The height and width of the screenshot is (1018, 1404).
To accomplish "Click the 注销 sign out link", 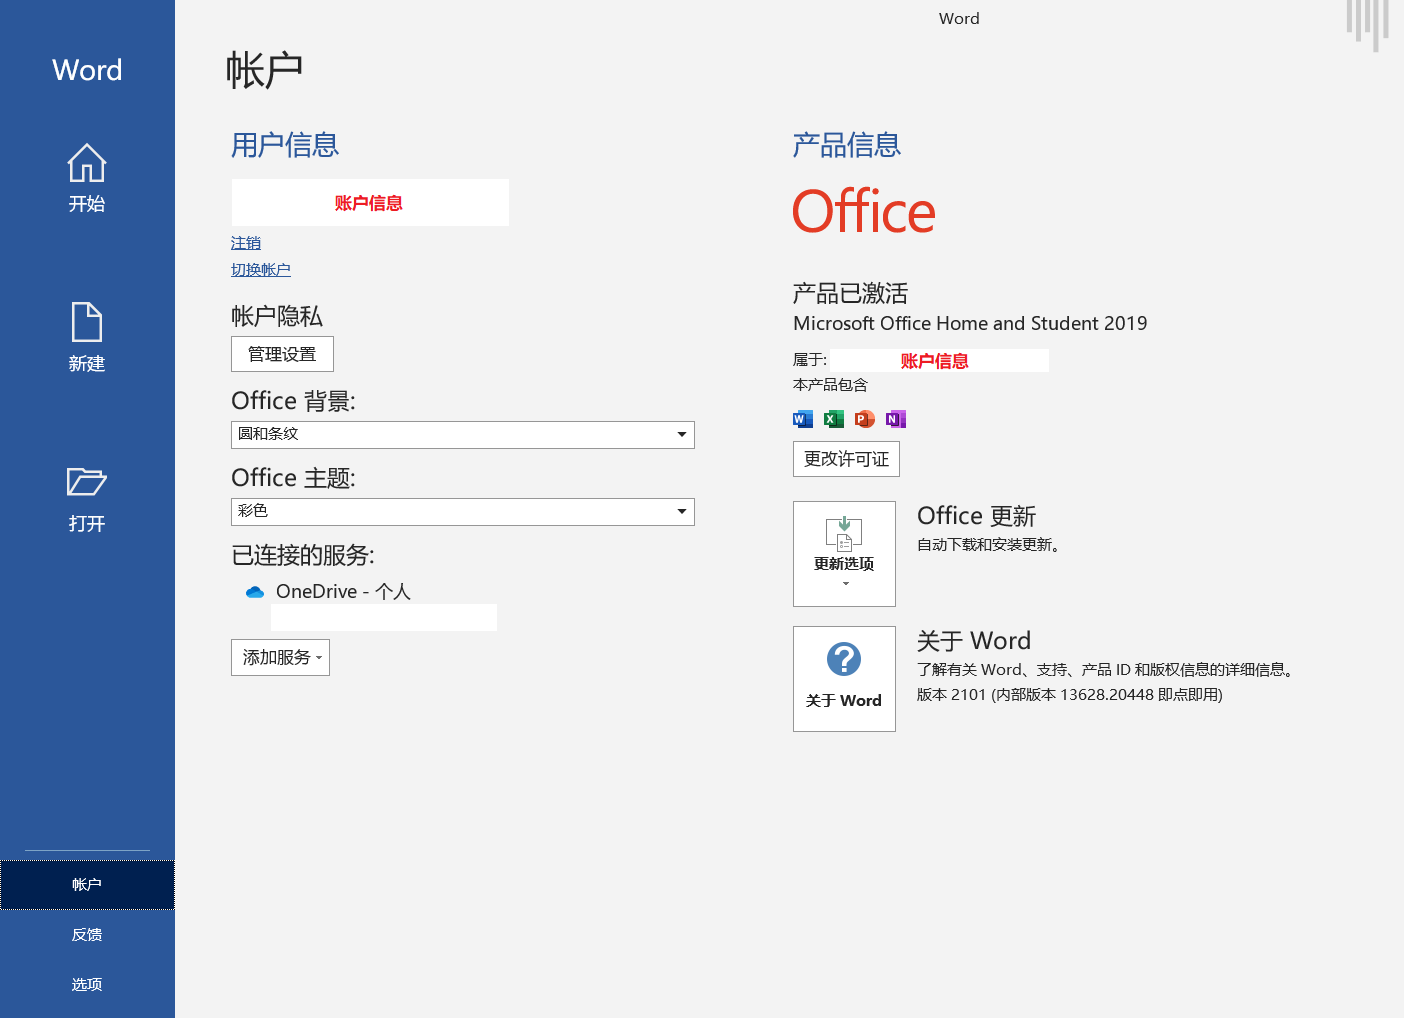I will coord(246,243).
